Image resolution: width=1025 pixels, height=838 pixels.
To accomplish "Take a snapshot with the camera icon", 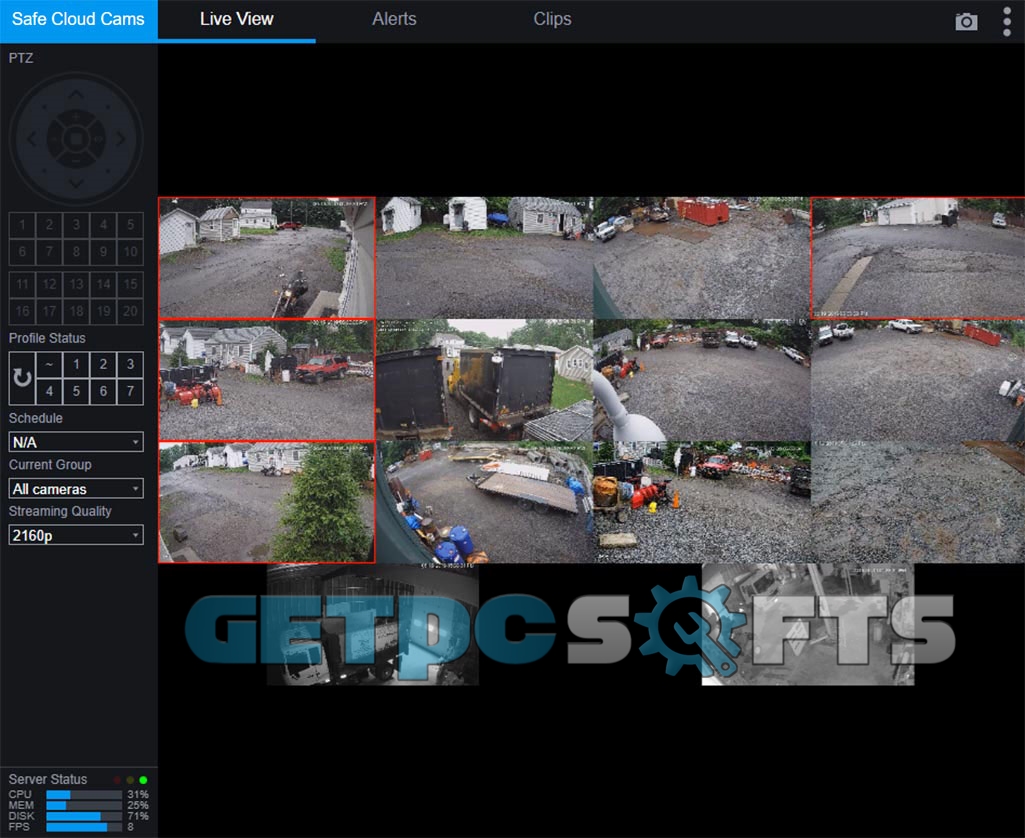I will pyautogui.click(x=966, y=22).
